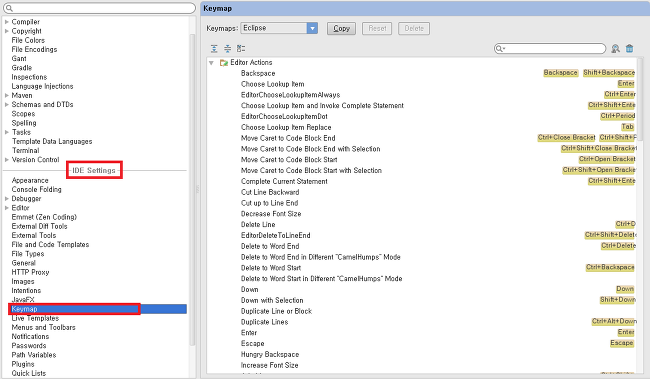Select the Backspace action row
The image size is (650, 379).
423,73
